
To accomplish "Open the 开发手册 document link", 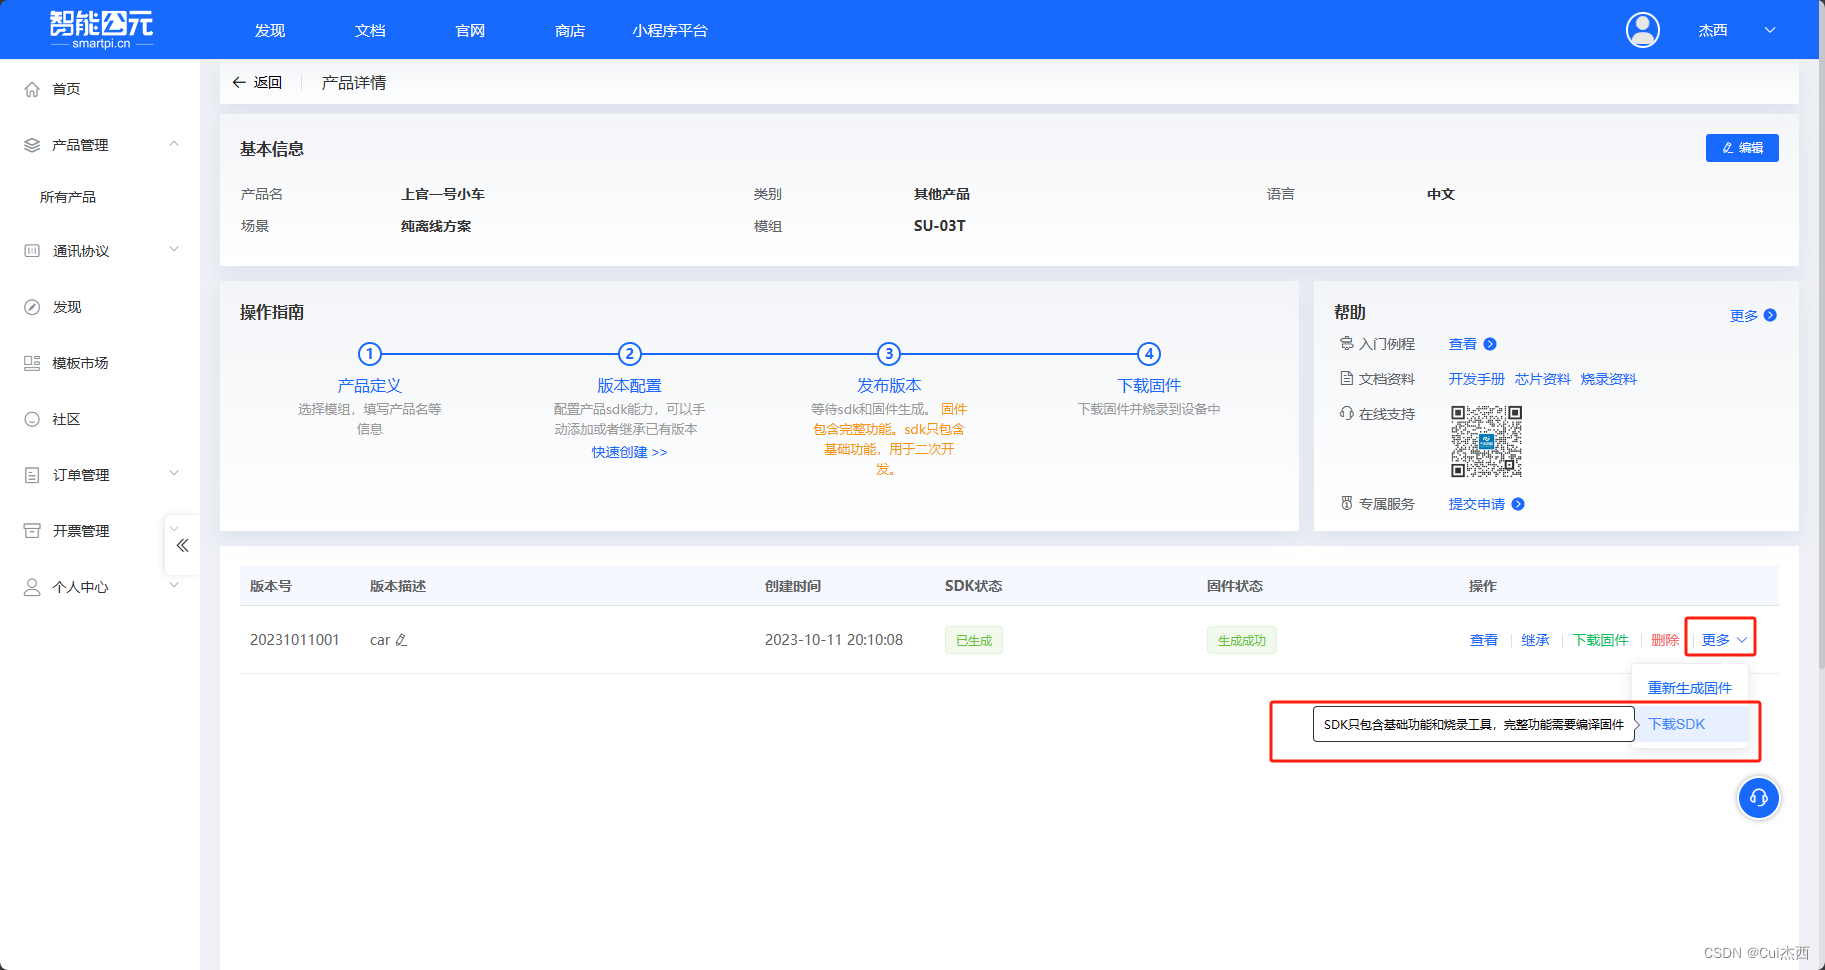I will point(1476,379).
